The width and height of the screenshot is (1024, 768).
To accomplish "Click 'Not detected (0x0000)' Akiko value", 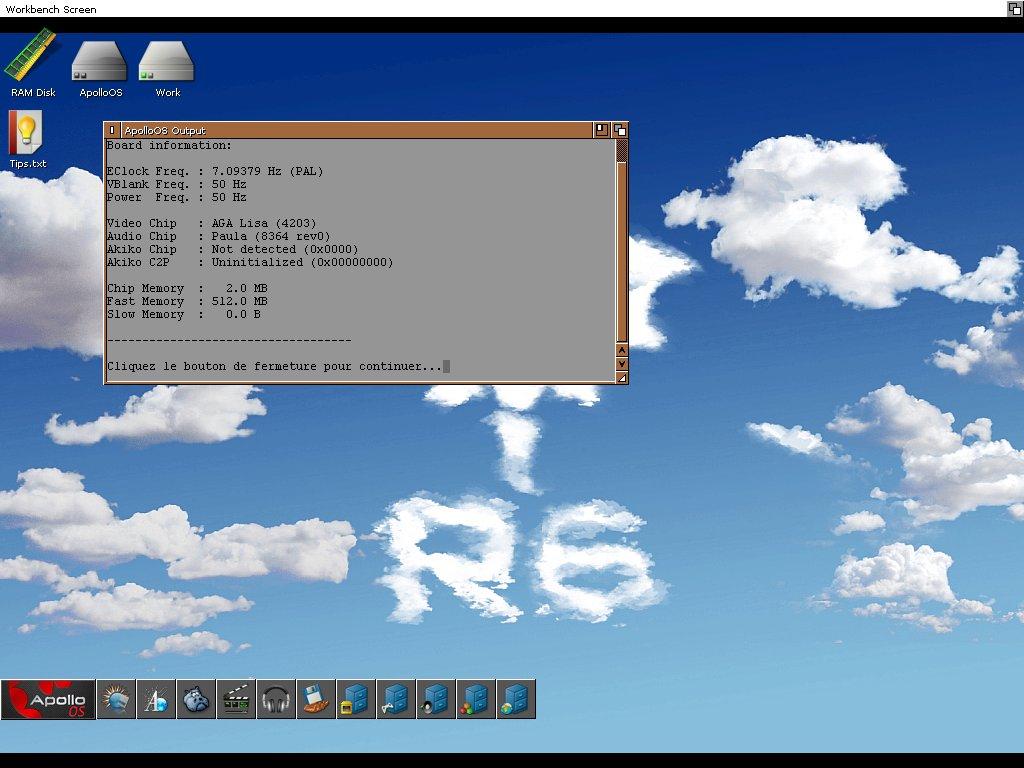I will (285, 249).
